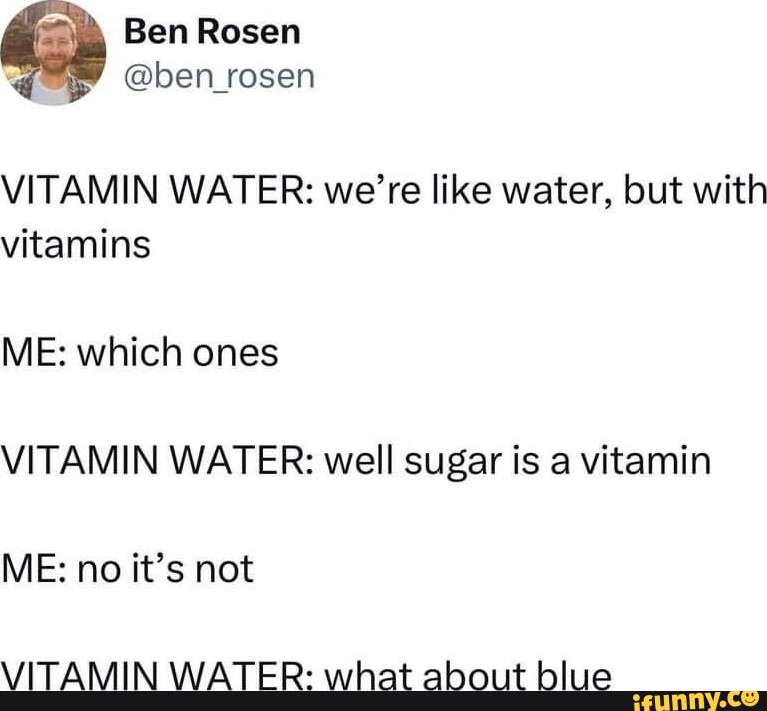The height and width of the screenshot is (711, 767).
Task: Click the "well sugar is a vitamin" text
Action: click(x=518, y=462)
